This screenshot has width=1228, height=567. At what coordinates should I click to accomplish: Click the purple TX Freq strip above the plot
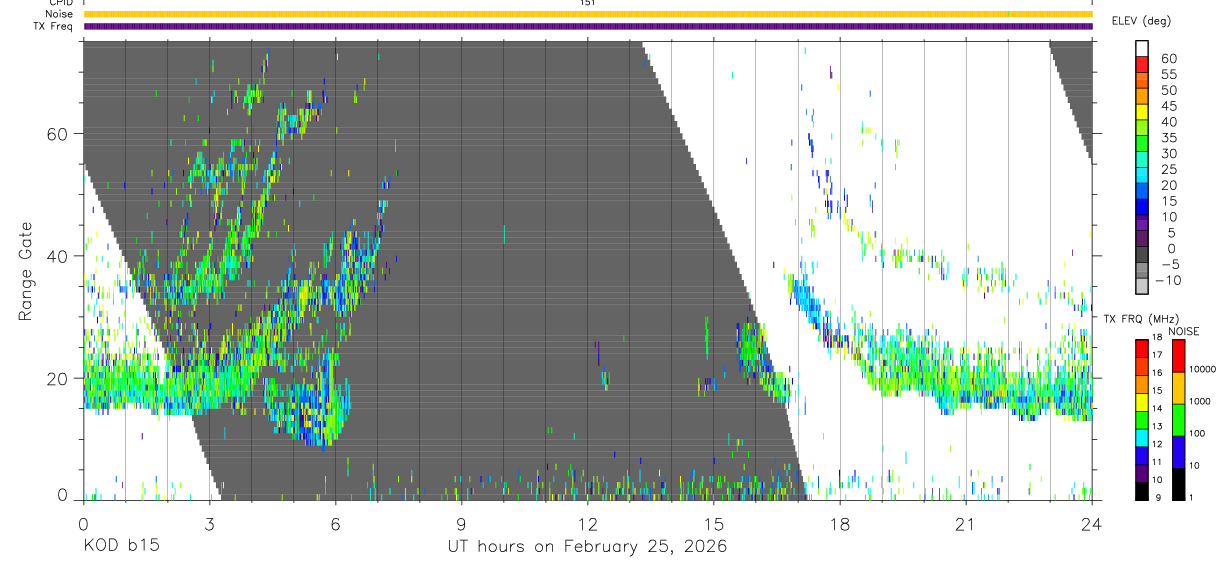coord(588,26)
